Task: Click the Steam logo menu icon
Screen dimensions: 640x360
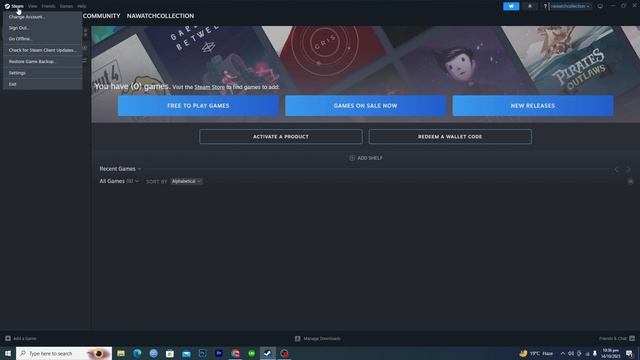Action: pyautogui.click(x=7, y=6)
